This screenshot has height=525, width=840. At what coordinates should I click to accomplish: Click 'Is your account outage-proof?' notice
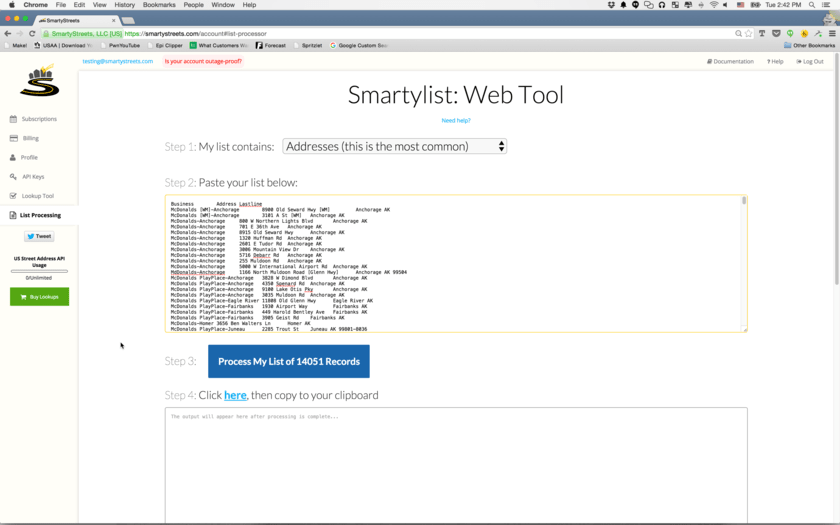pos(203,62)
